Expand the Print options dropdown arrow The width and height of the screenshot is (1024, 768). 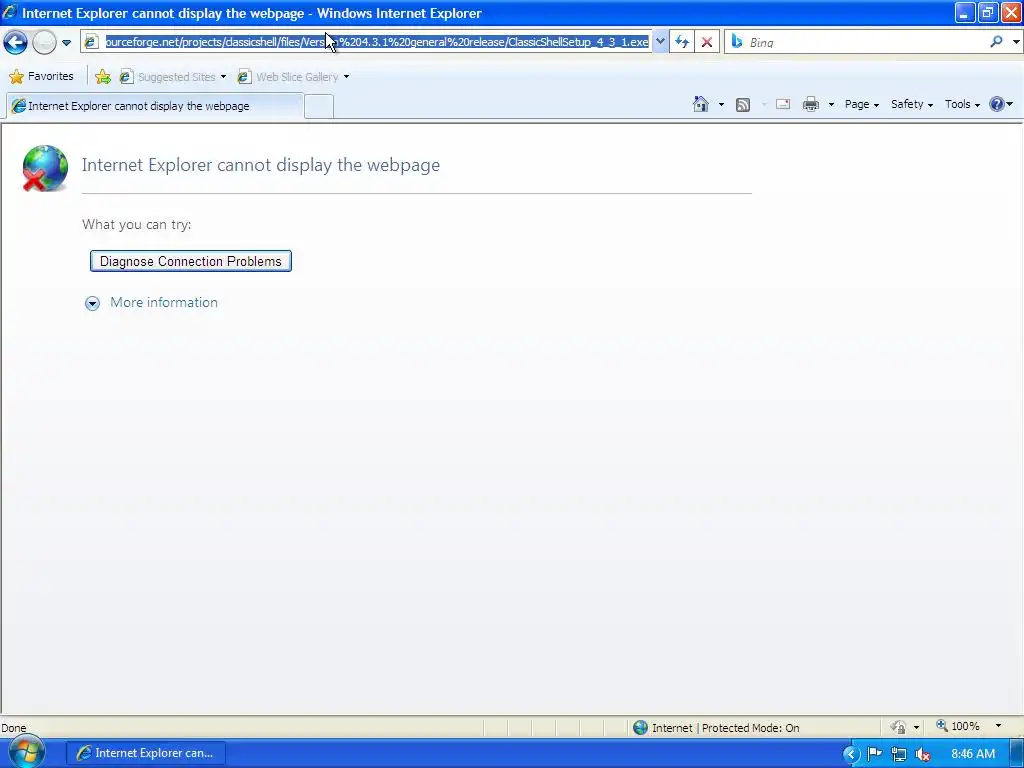(831, 104)
